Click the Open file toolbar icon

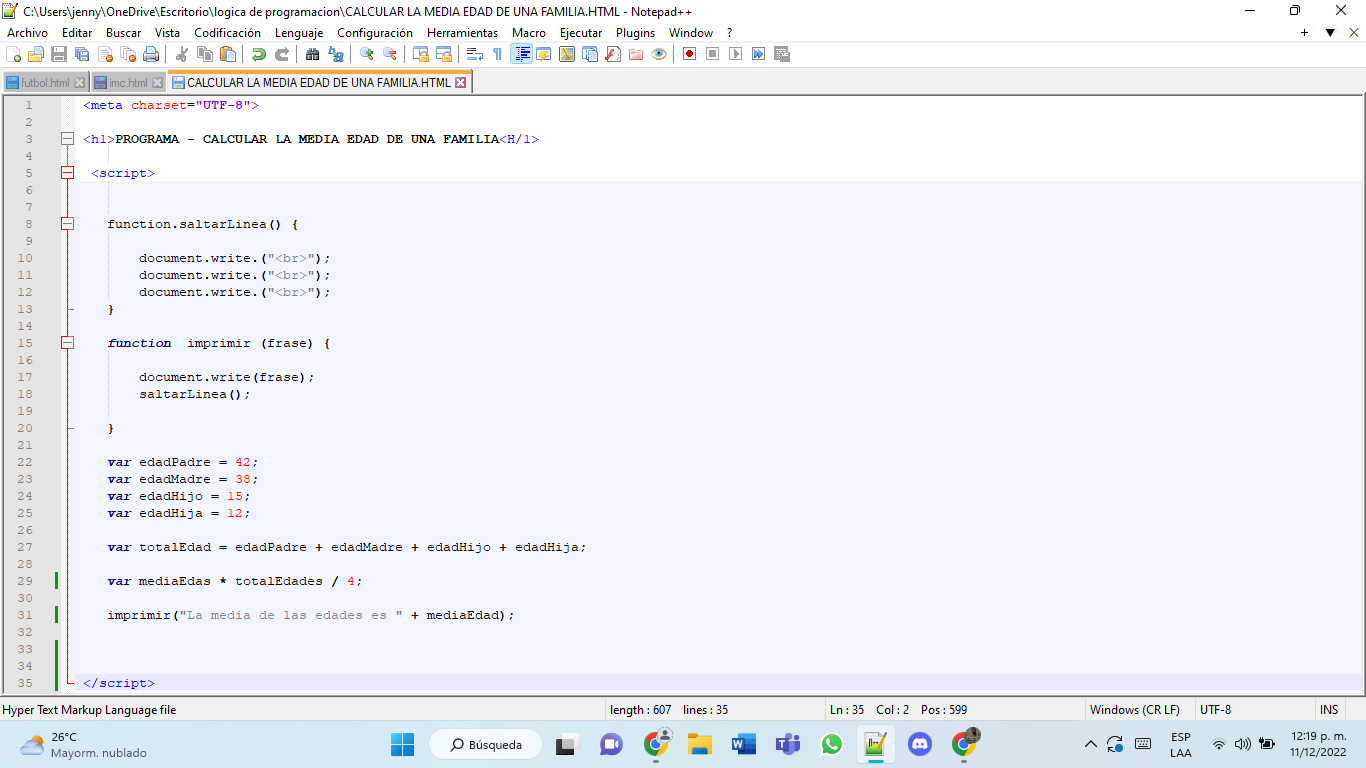36,54
